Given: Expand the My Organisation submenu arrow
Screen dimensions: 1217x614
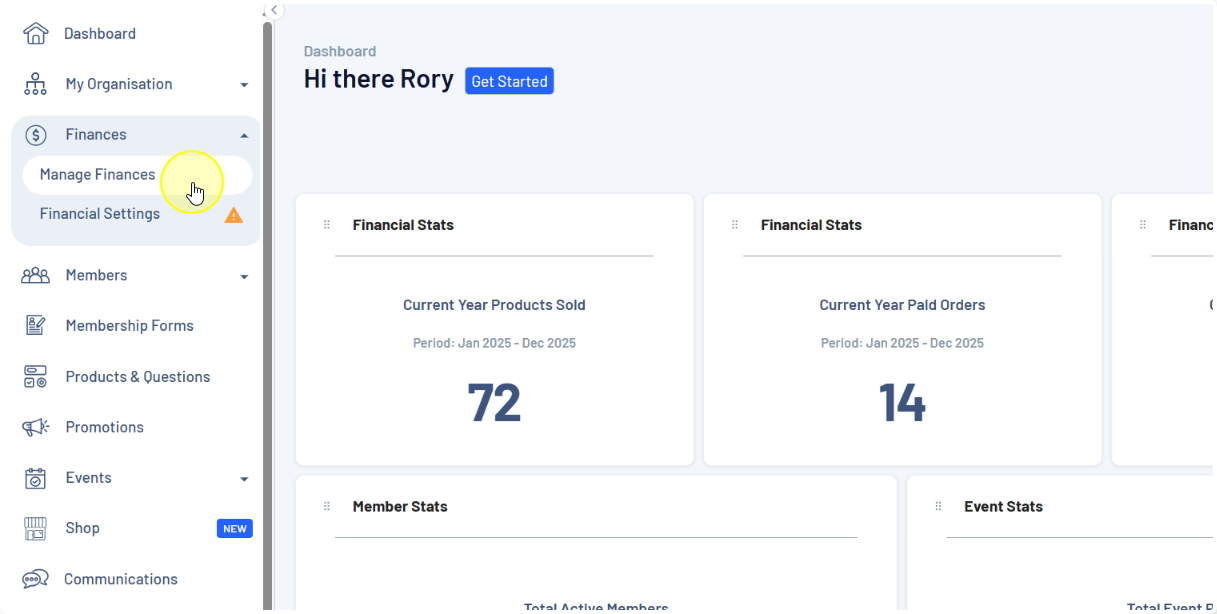Looking at the screenshot, I should [244, 85].
